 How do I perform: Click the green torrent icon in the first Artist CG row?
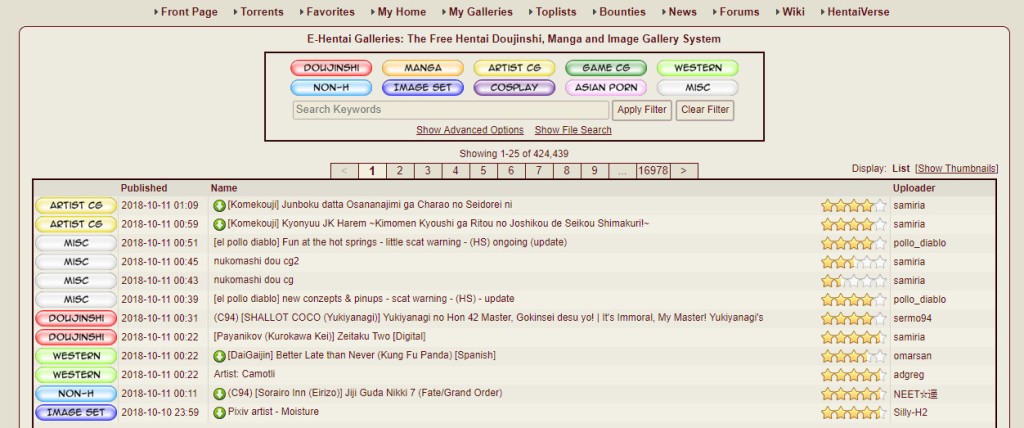click(x=219, y=206)
